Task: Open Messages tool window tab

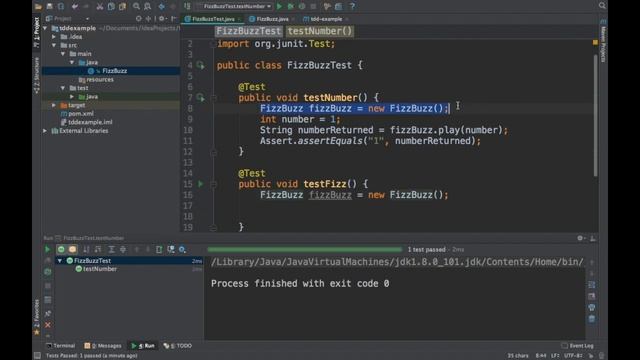Action: pos(103,346)
